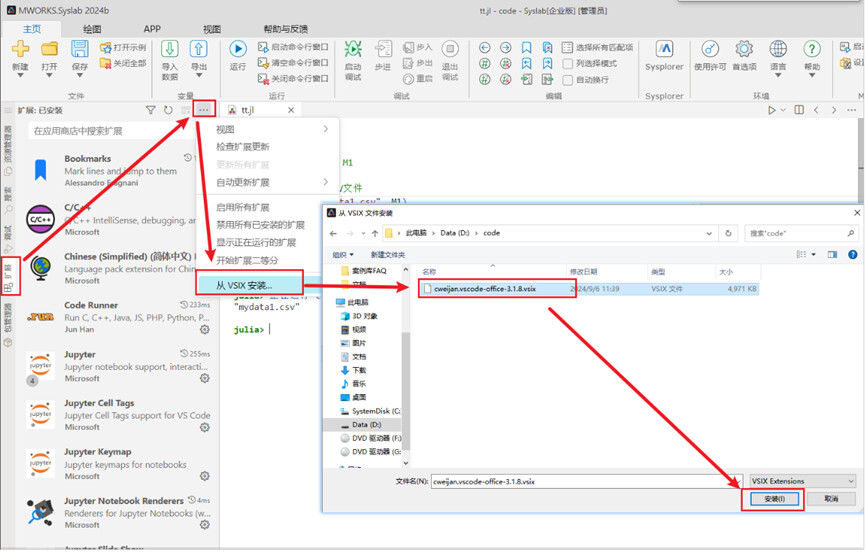Screen dimensions: 865x552
Task: Click the 保存 floppy disk icon
Action: tap(79, 49)
